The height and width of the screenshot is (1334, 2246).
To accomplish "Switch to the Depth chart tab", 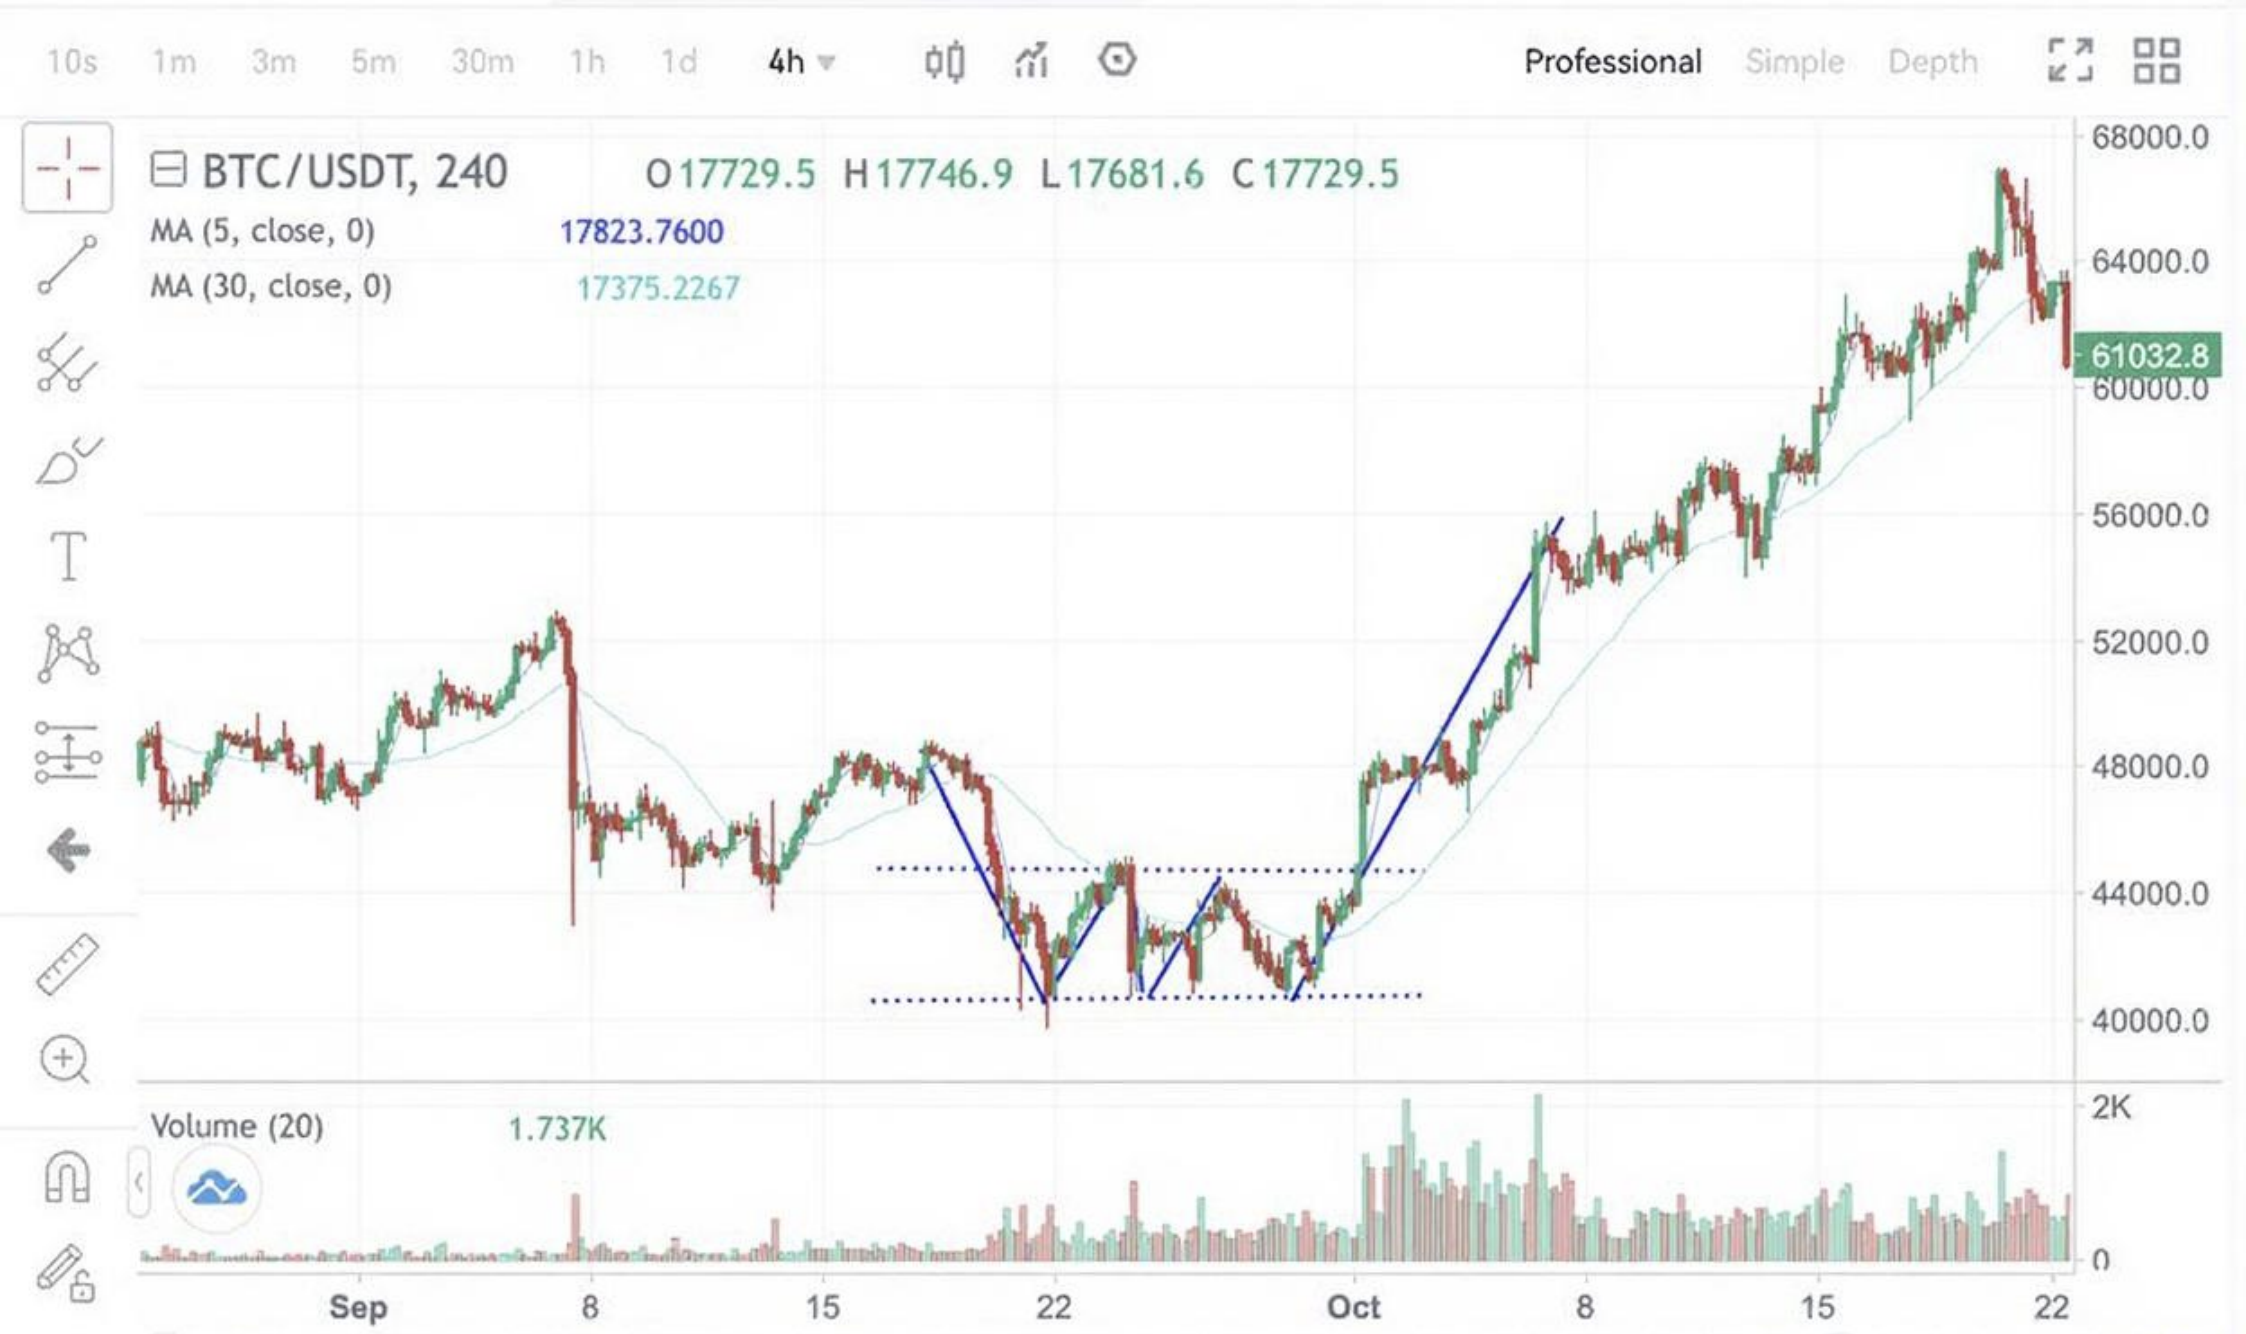I will coord(1932,62).
